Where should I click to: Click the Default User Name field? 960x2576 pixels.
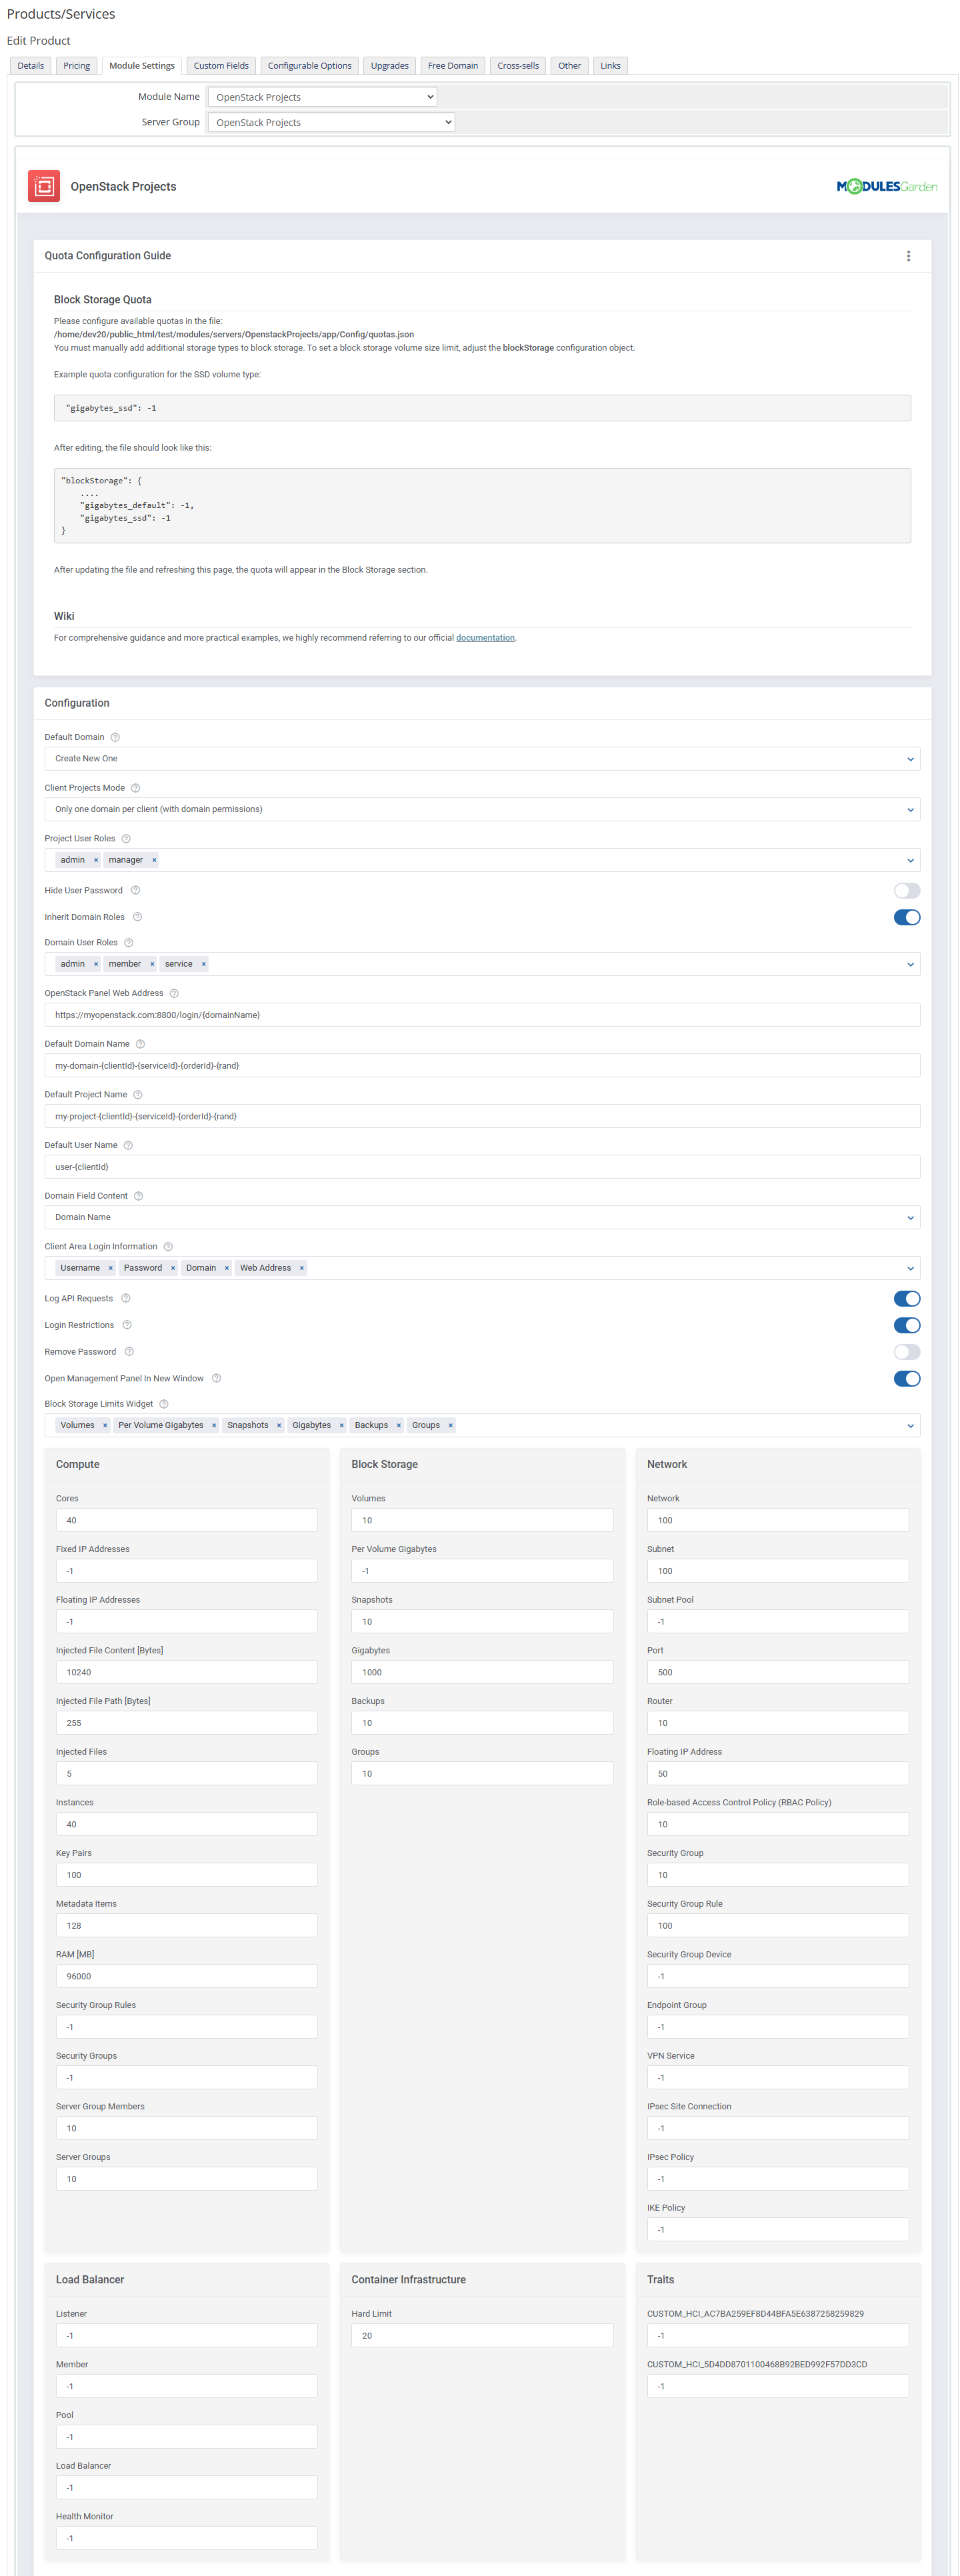coord(482,1167)
